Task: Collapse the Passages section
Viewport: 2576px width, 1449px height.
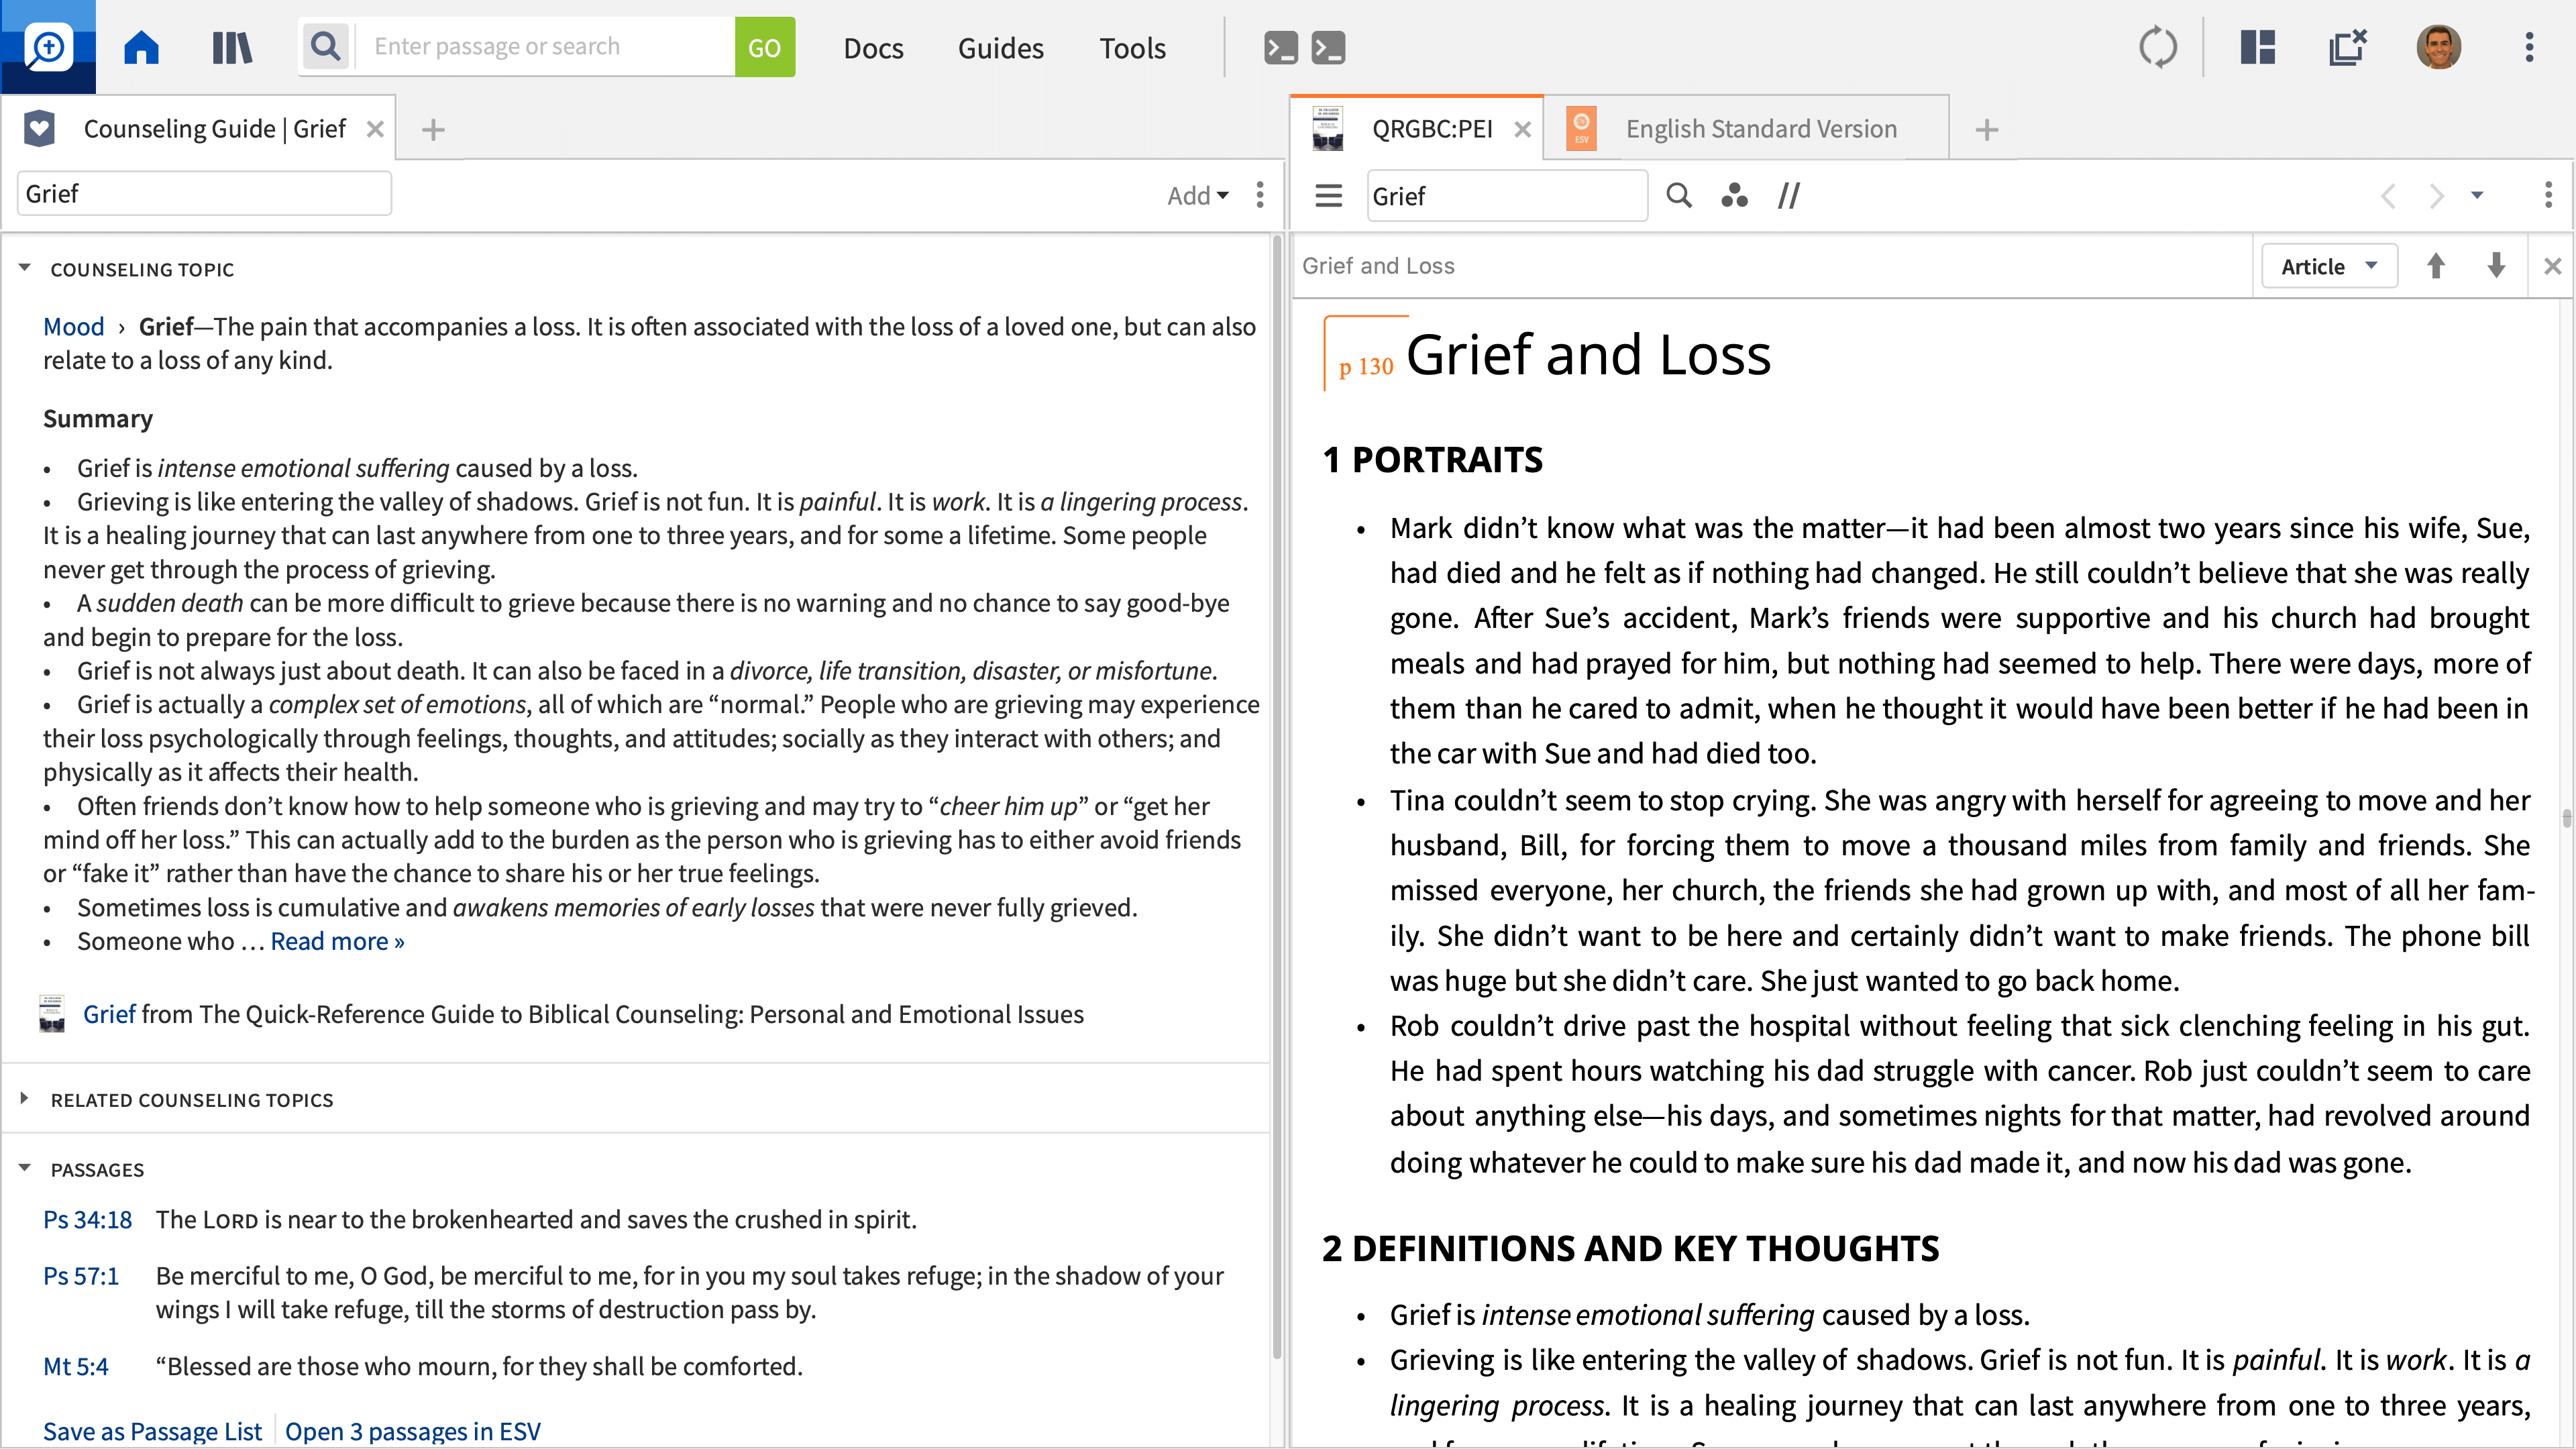Action: 25,1168
